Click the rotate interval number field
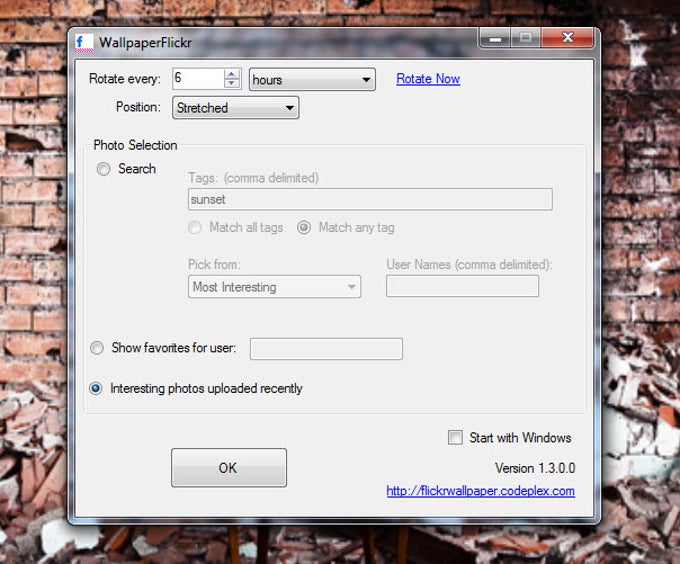 198,78
